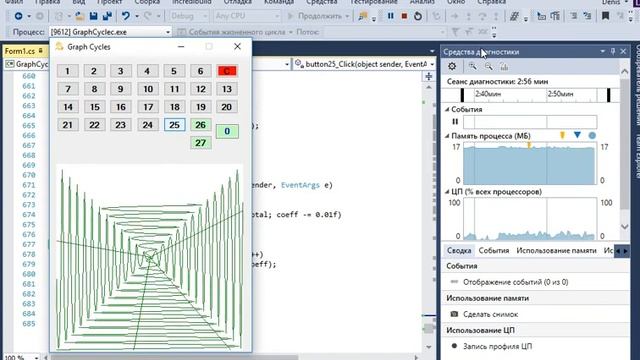Screen dimensions: 640x360
Task: Click the yellow GC marker legend icon
Action: [562, 136]
